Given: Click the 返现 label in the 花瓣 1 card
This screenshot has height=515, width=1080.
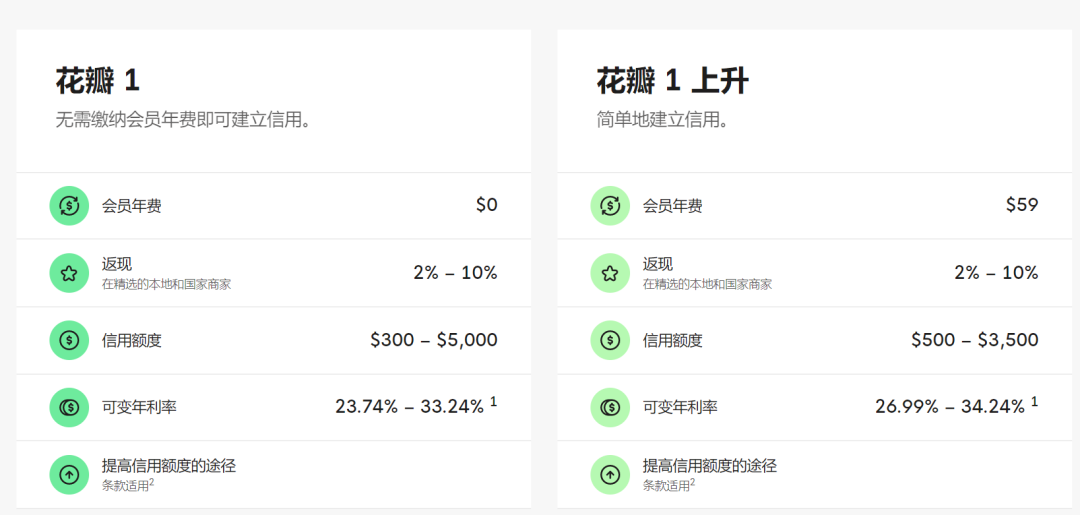Looking at the screenshot, I should click(x=117, y=264).
